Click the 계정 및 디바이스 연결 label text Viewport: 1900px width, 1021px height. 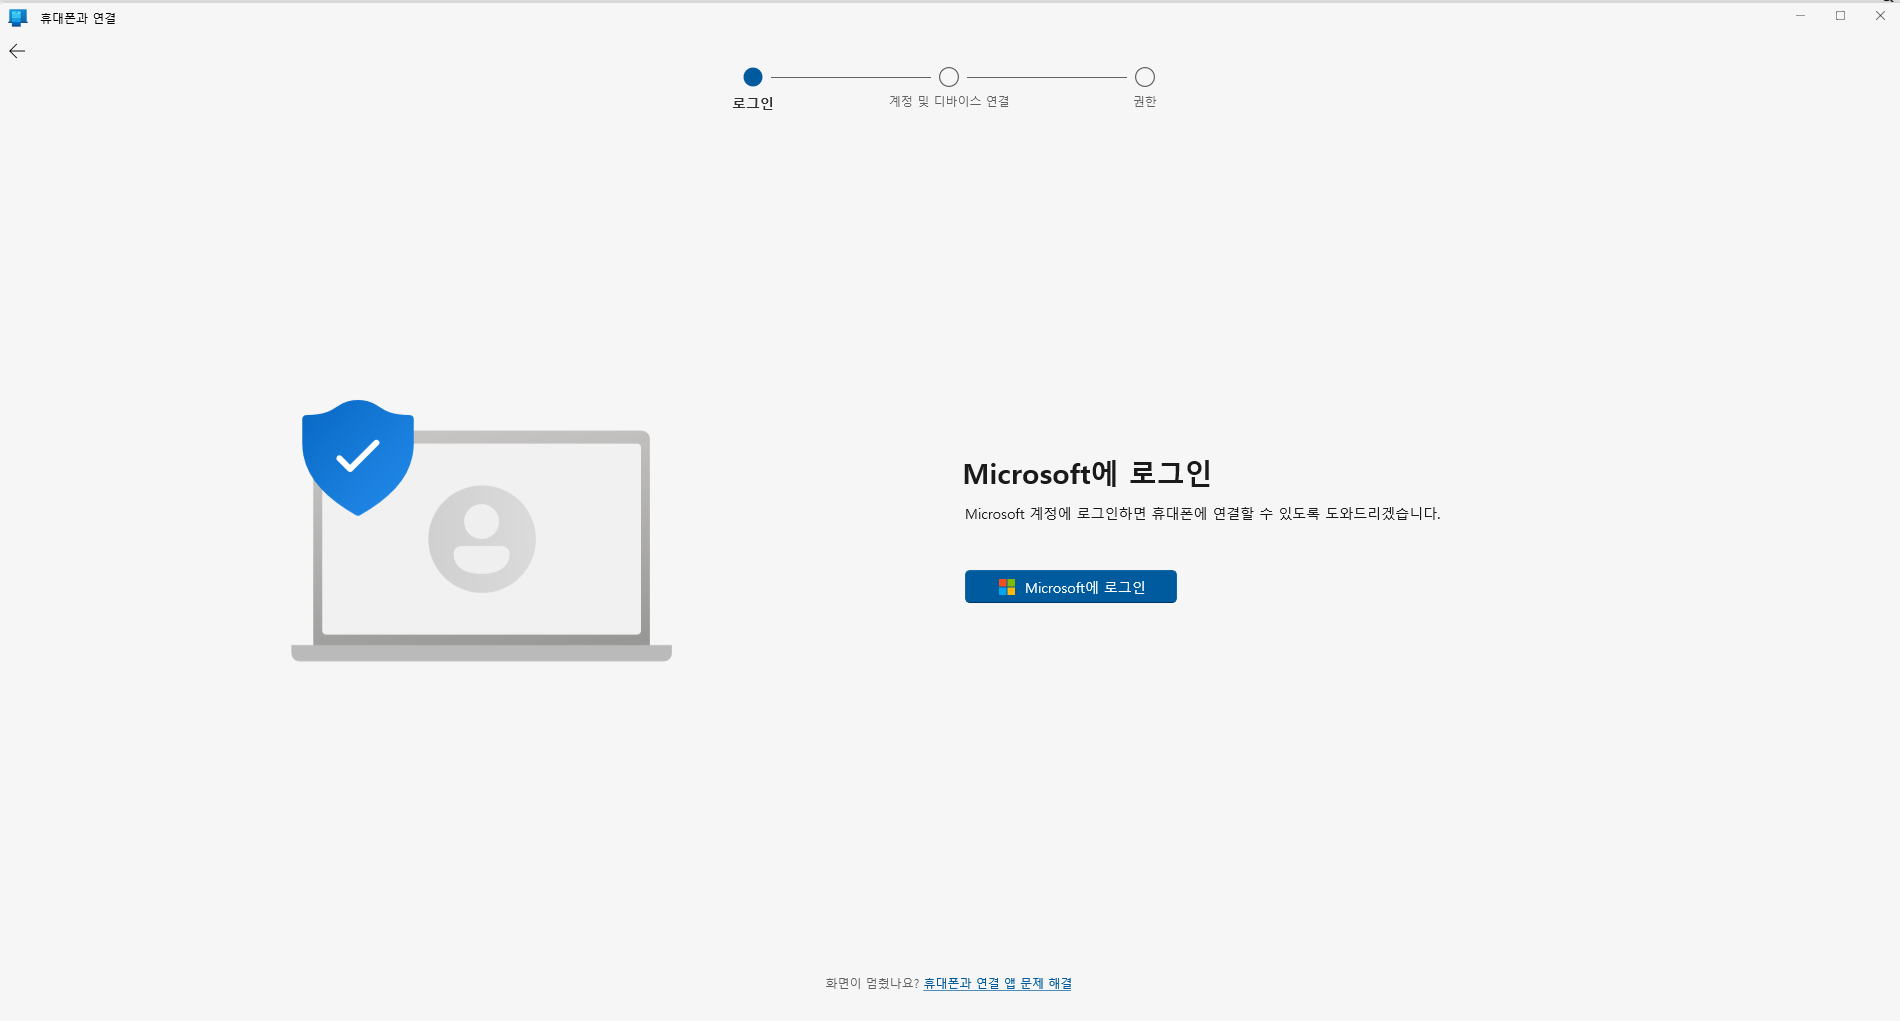tap(949, 101)
